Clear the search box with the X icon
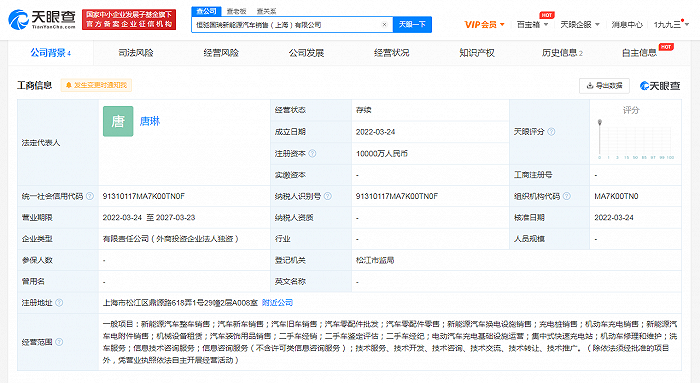The height and width of the screenshot is (383, 700). click(384, 25)
